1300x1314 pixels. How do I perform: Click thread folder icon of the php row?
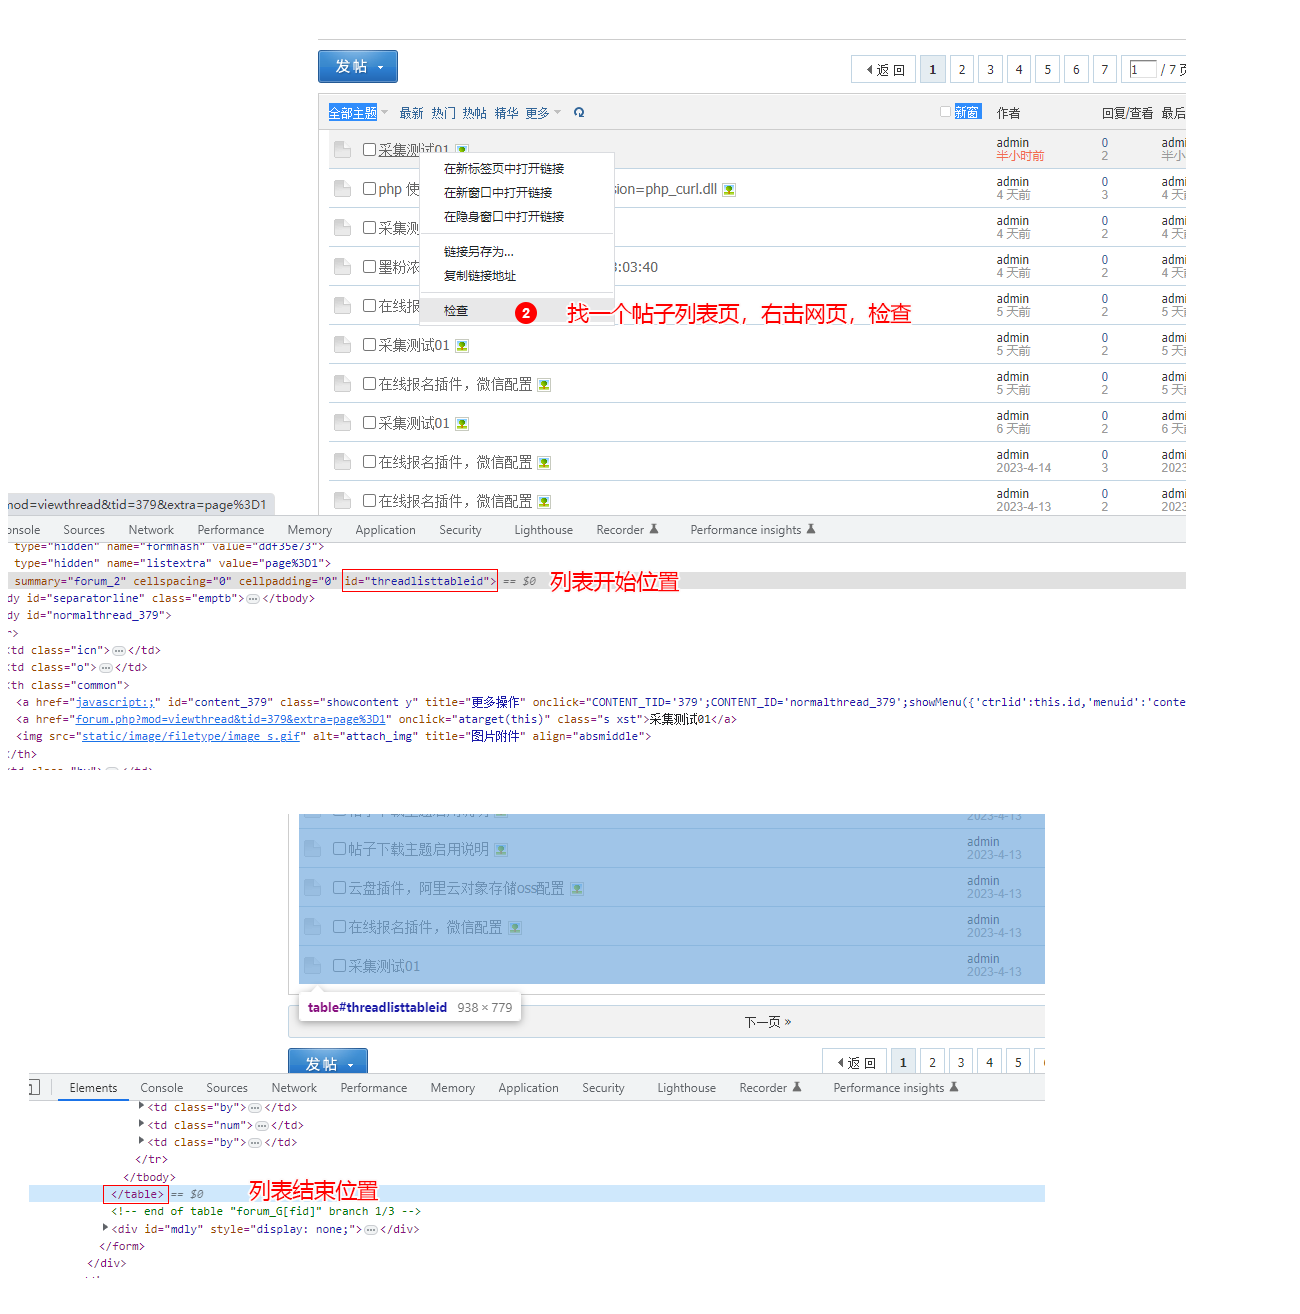(342, 189)
